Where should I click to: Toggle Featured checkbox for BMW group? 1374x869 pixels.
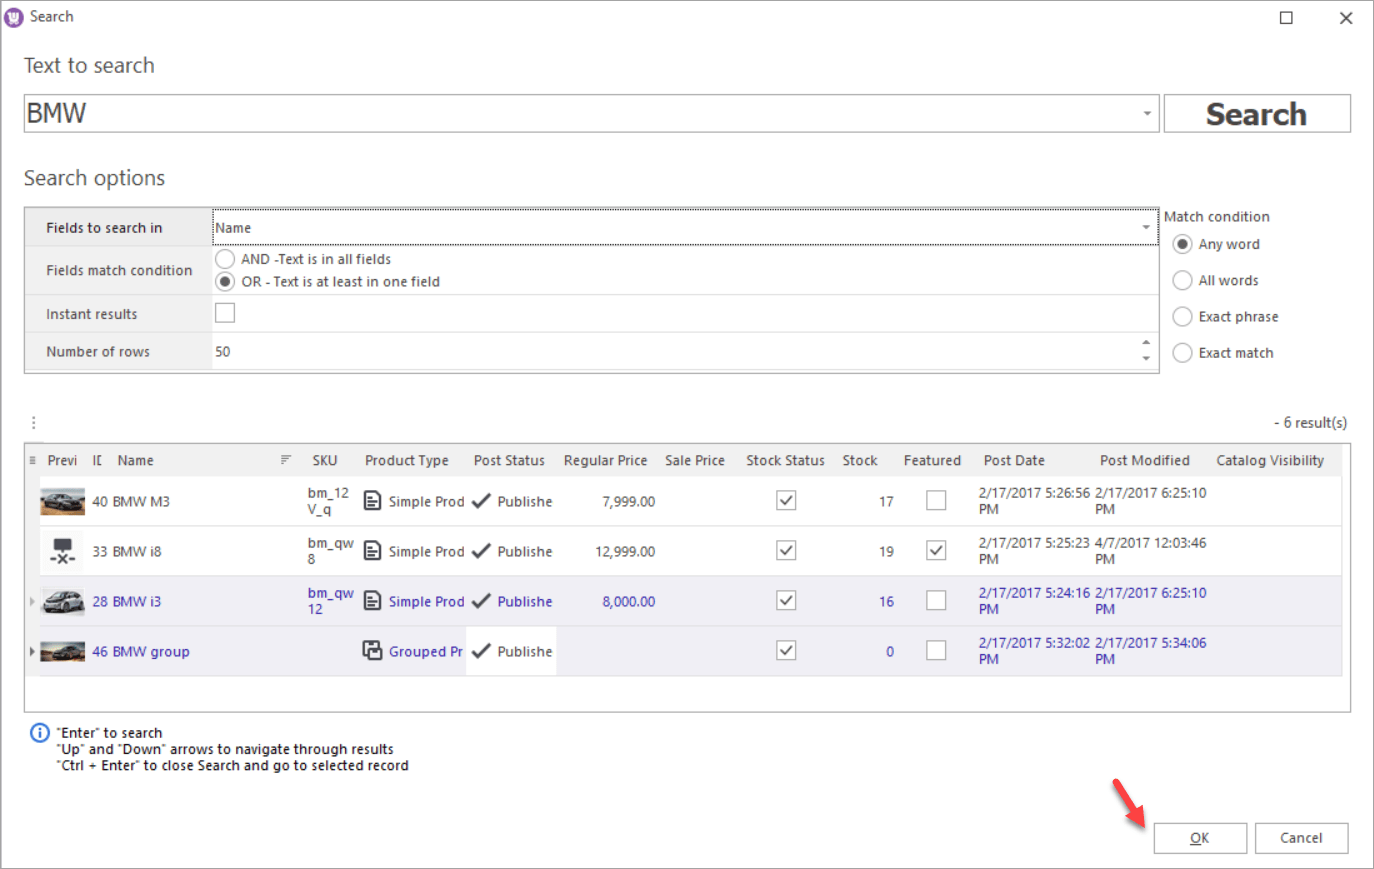pos(936,651)
